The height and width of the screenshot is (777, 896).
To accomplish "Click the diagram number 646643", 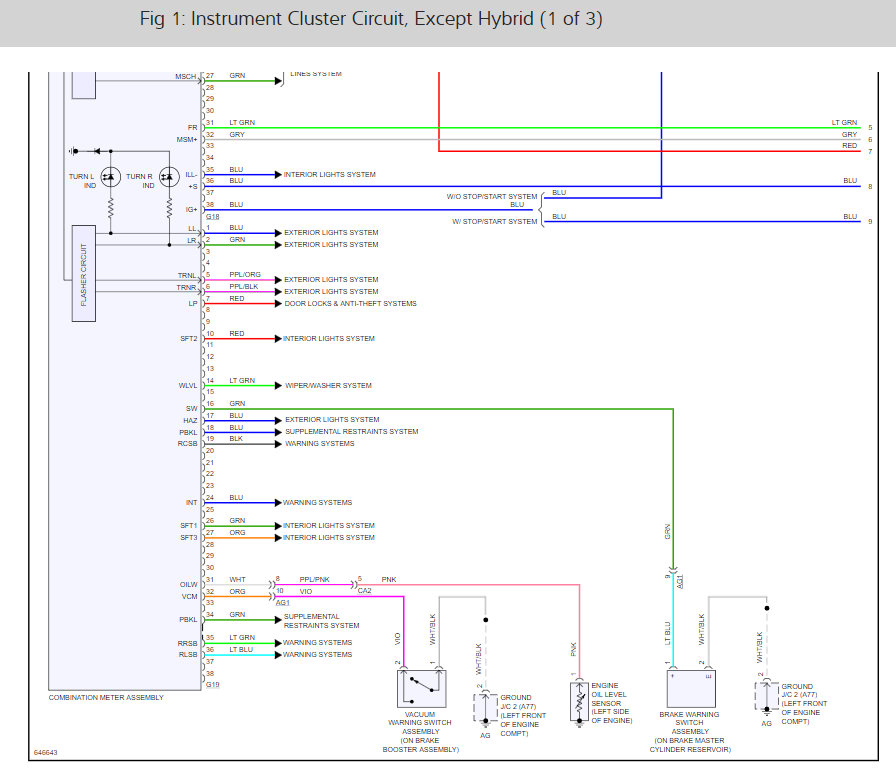I will pos(45,752).
